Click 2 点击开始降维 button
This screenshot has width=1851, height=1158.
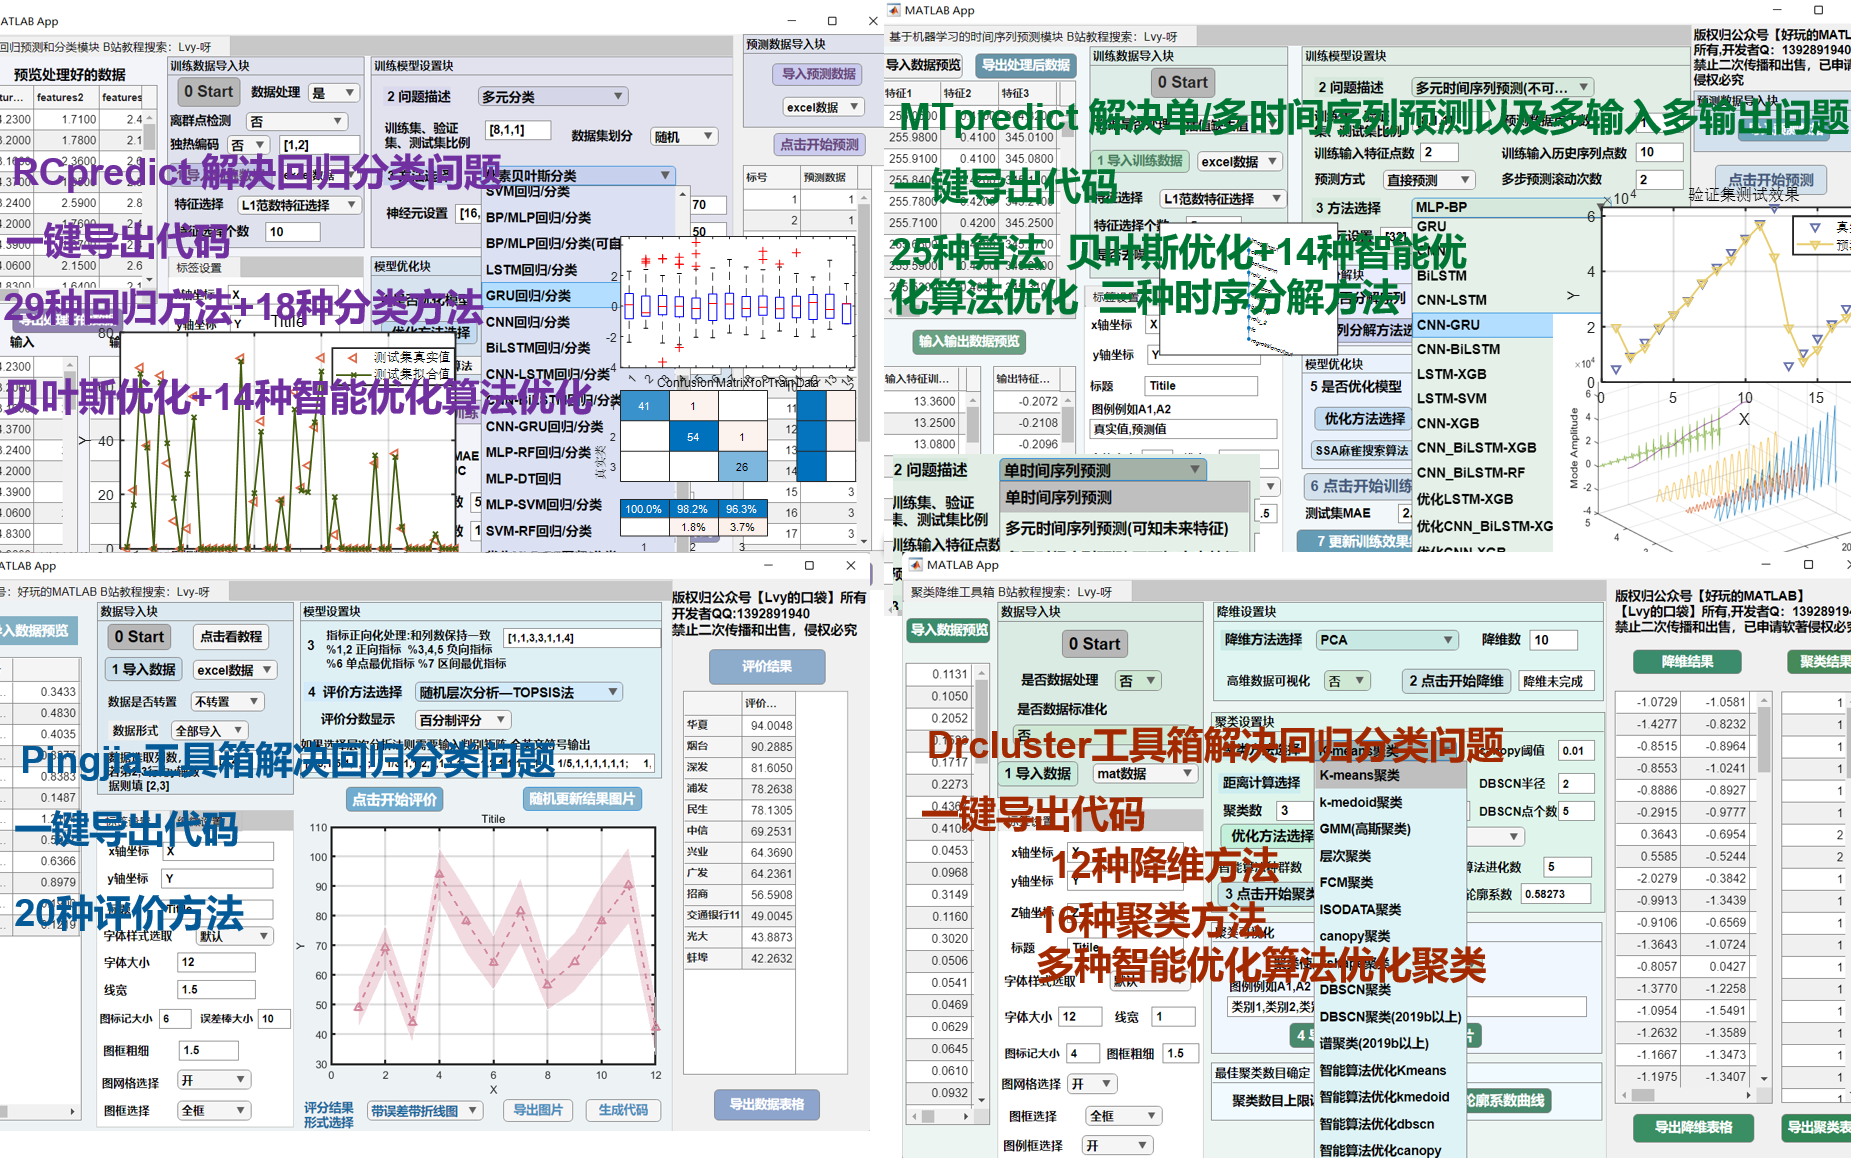1456,681
